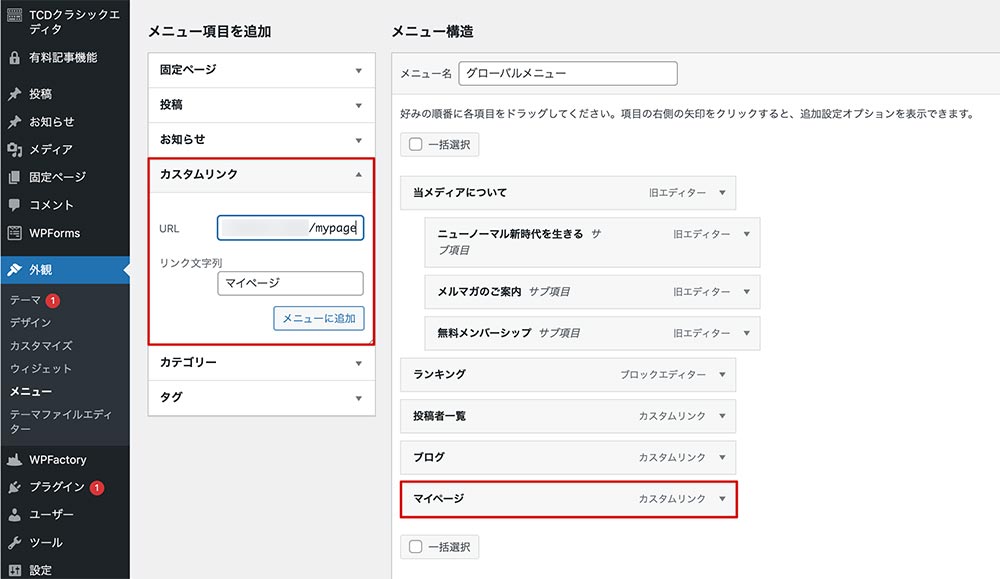Tick the top 一括選択 checkbox

(416, 145)
